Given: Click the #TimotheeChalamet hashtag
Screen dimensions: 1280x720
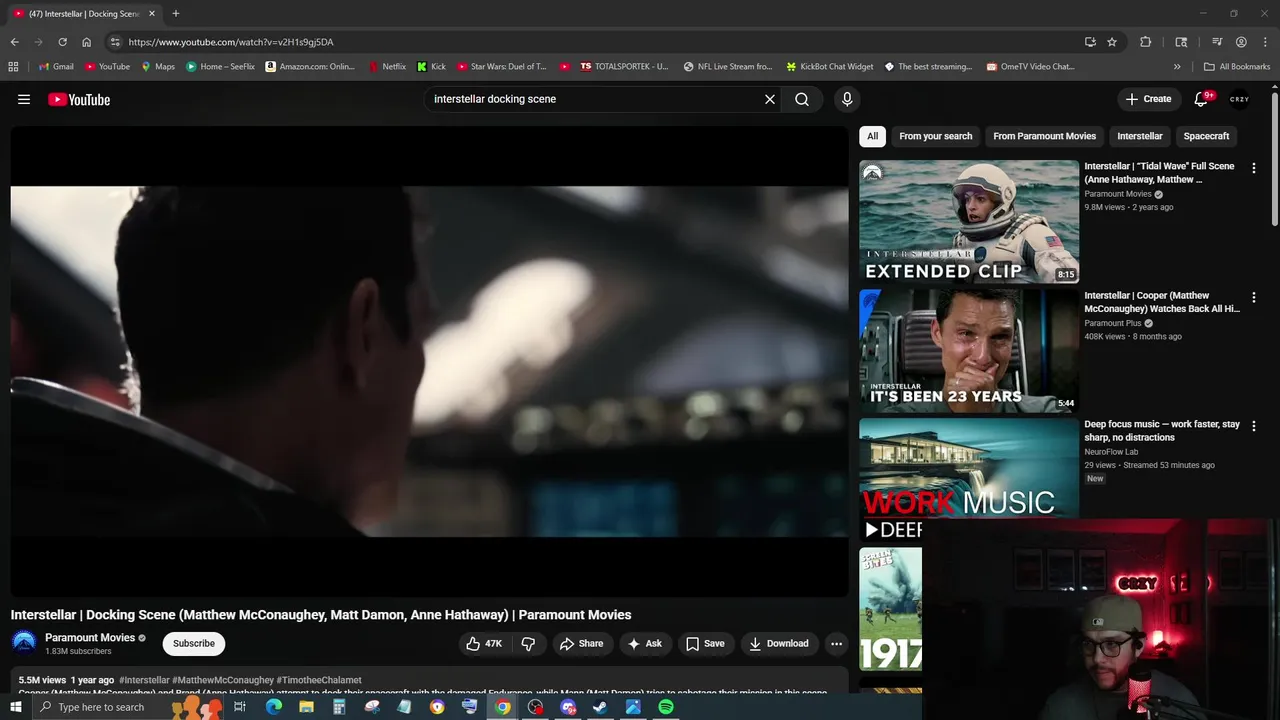Looking at the screenshot, I should pos(319,680).
